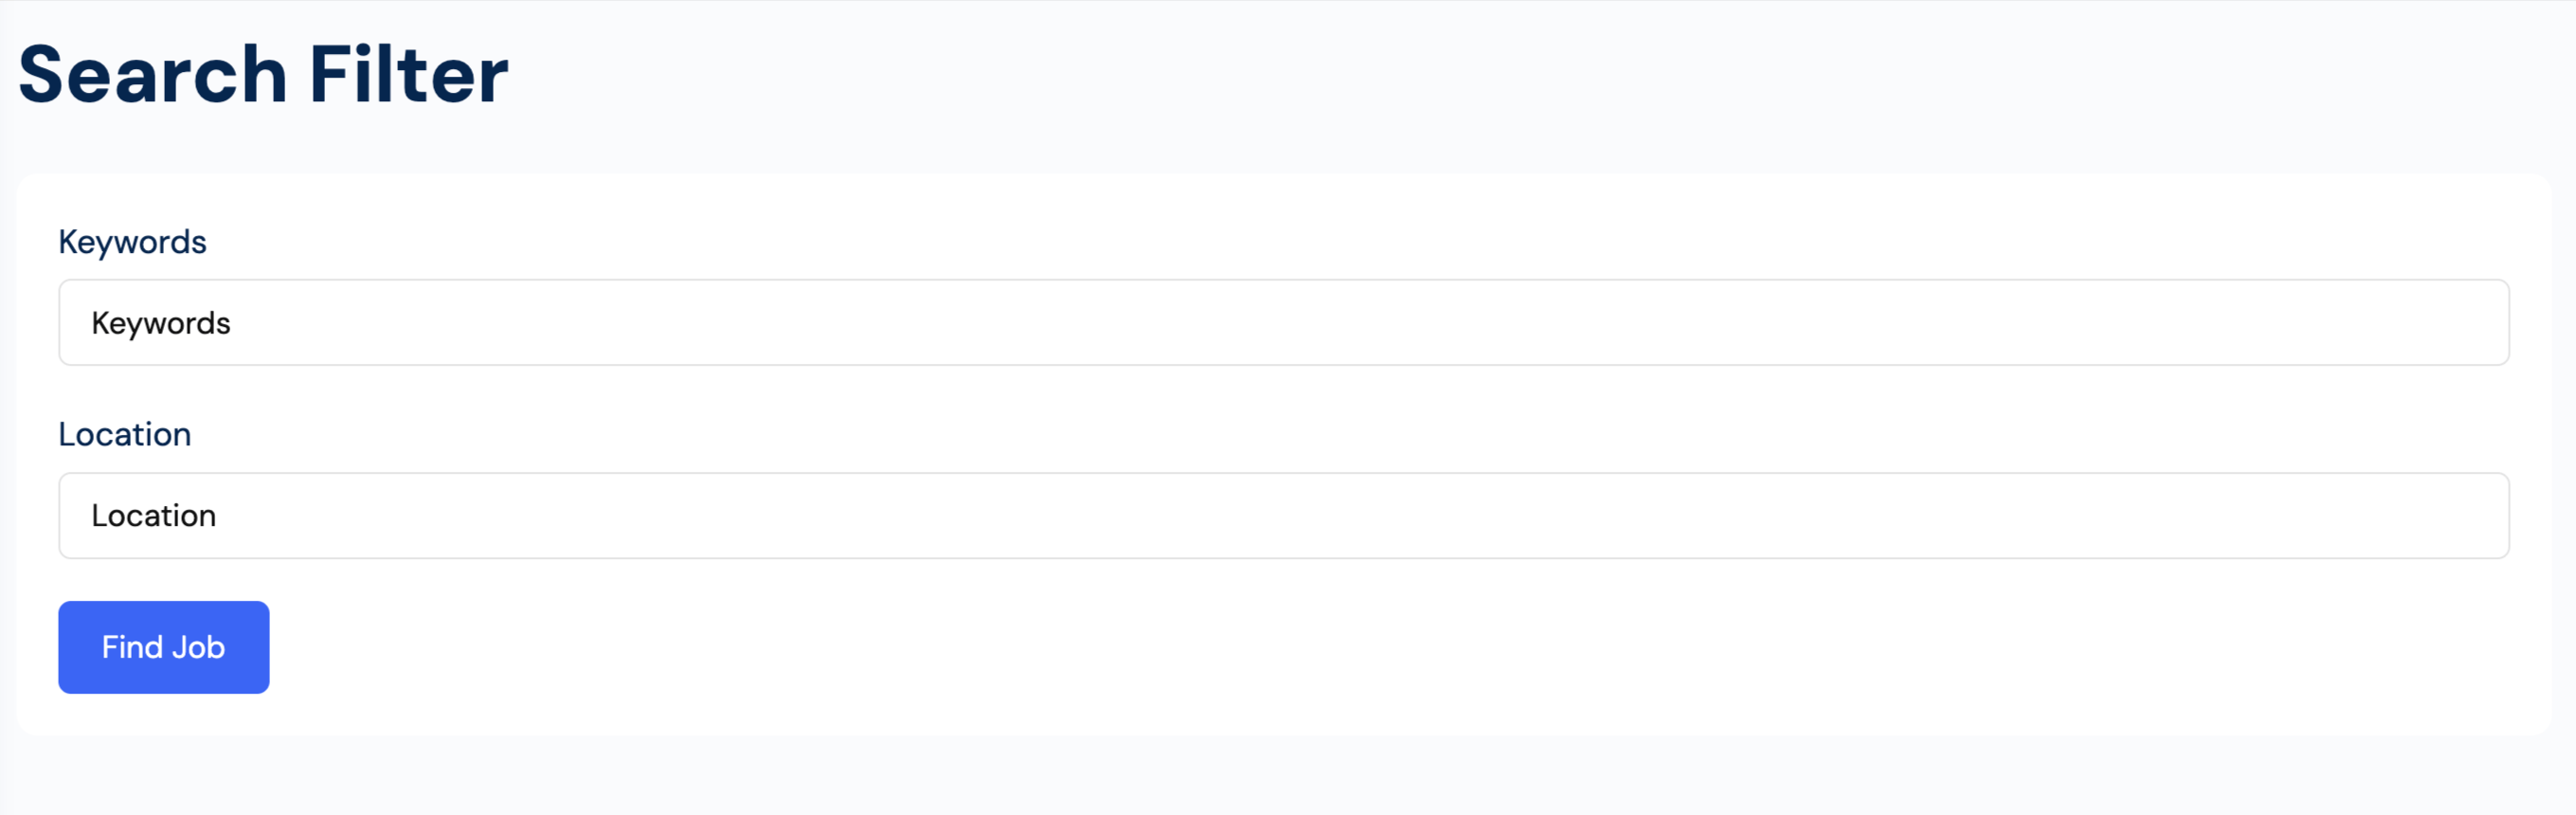Viewport: 2576px width, 815px height.
Task: Place cursor in the Keywords box
Action: pyautogui.click(x=1283, y=322)
